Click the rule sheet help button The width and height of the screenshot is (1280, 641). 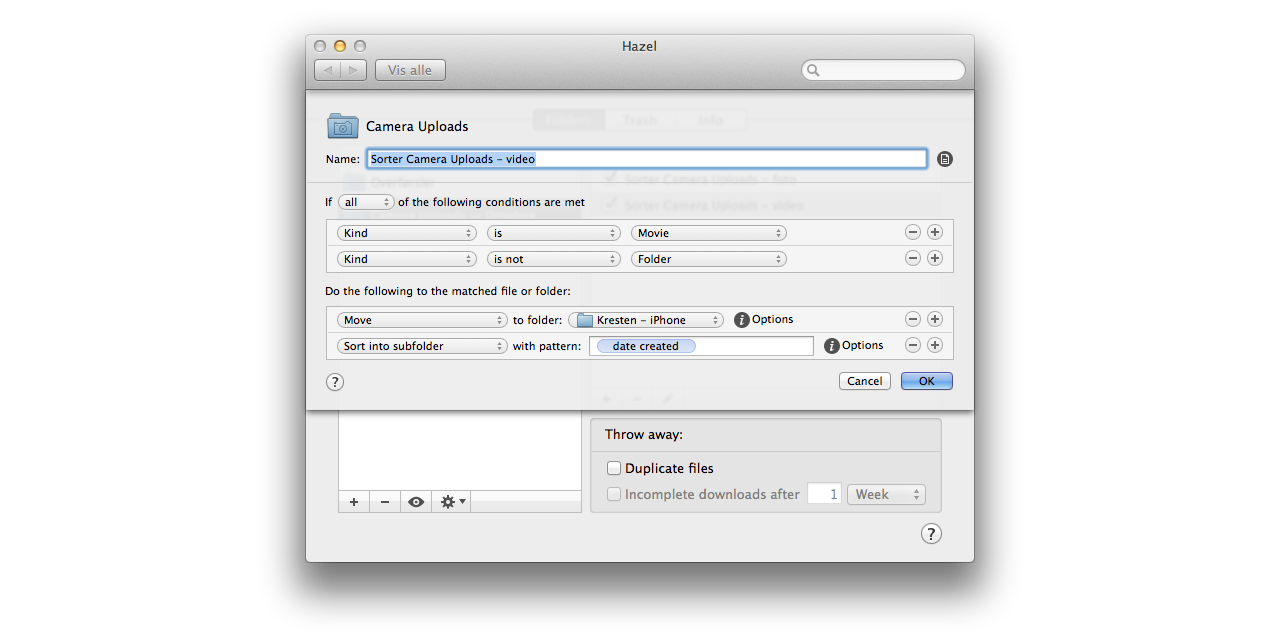pyautogui.click(x=335, y=382)
